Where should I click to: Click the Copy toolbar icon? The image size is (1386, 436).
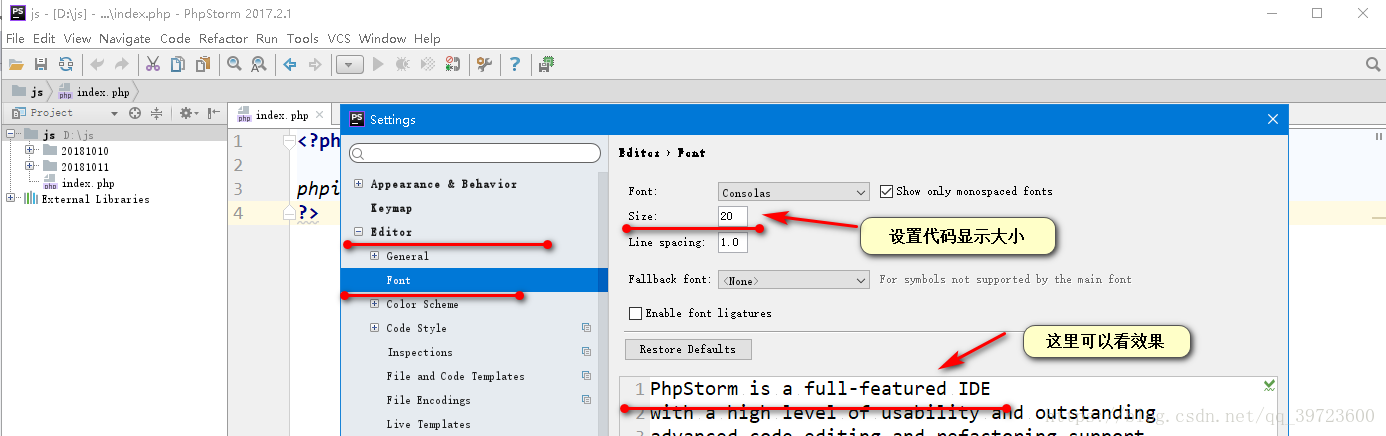178,64
